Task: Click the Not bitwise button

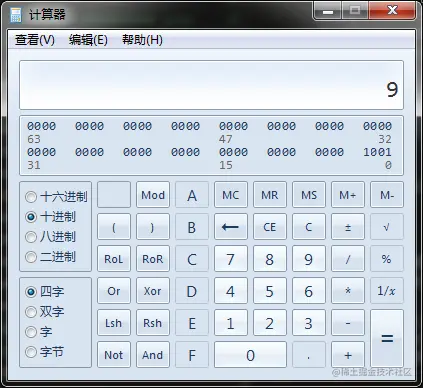Action: pyautogui.click(x=114, y=355)
